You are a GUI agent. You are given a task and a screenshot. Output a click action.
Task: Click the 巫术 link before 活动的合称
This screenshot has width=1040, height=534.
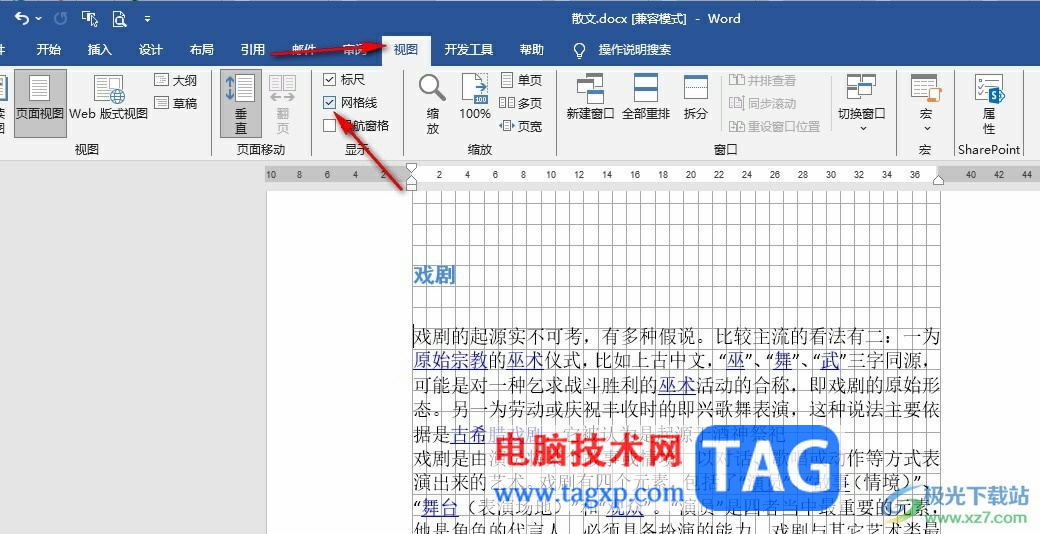tap(677, 385)
